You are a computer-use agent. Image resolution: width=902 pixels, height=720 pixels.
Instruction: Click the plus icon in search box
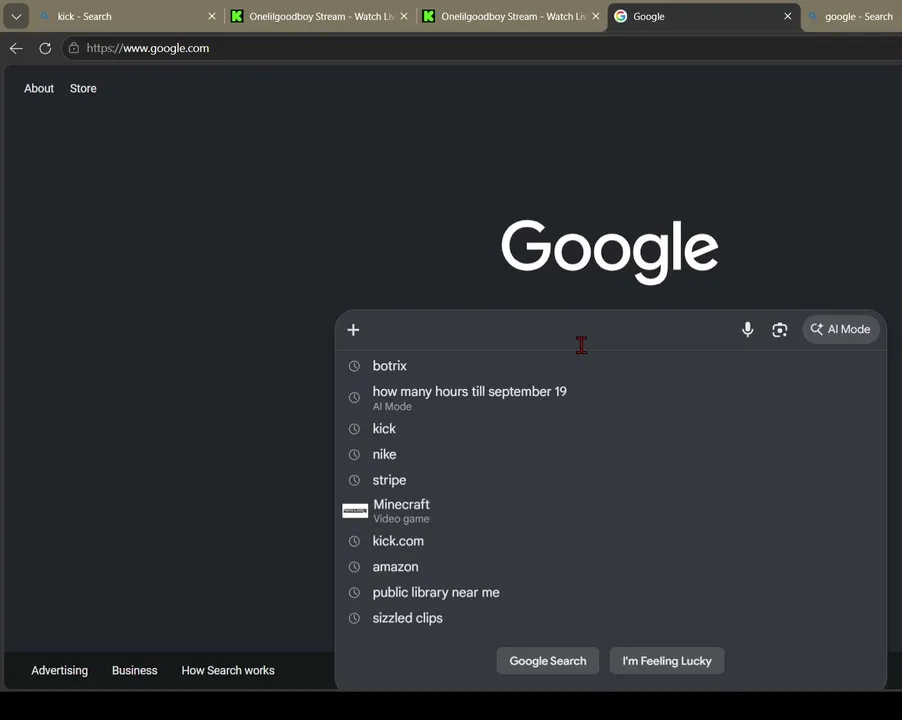coord(353,330)
